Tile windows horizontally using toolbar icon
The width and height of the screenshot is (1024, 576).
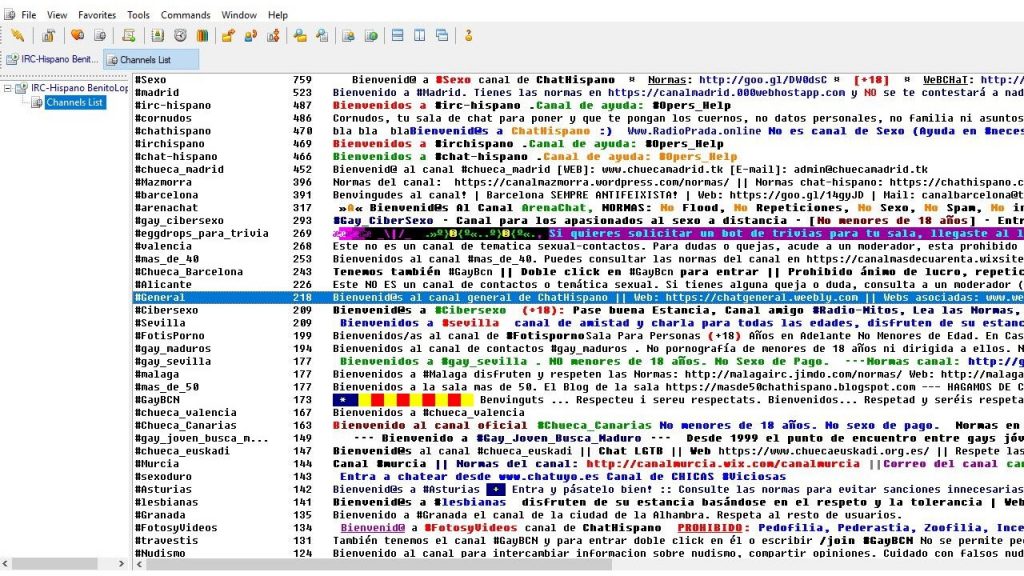click(x=397, y=35)
